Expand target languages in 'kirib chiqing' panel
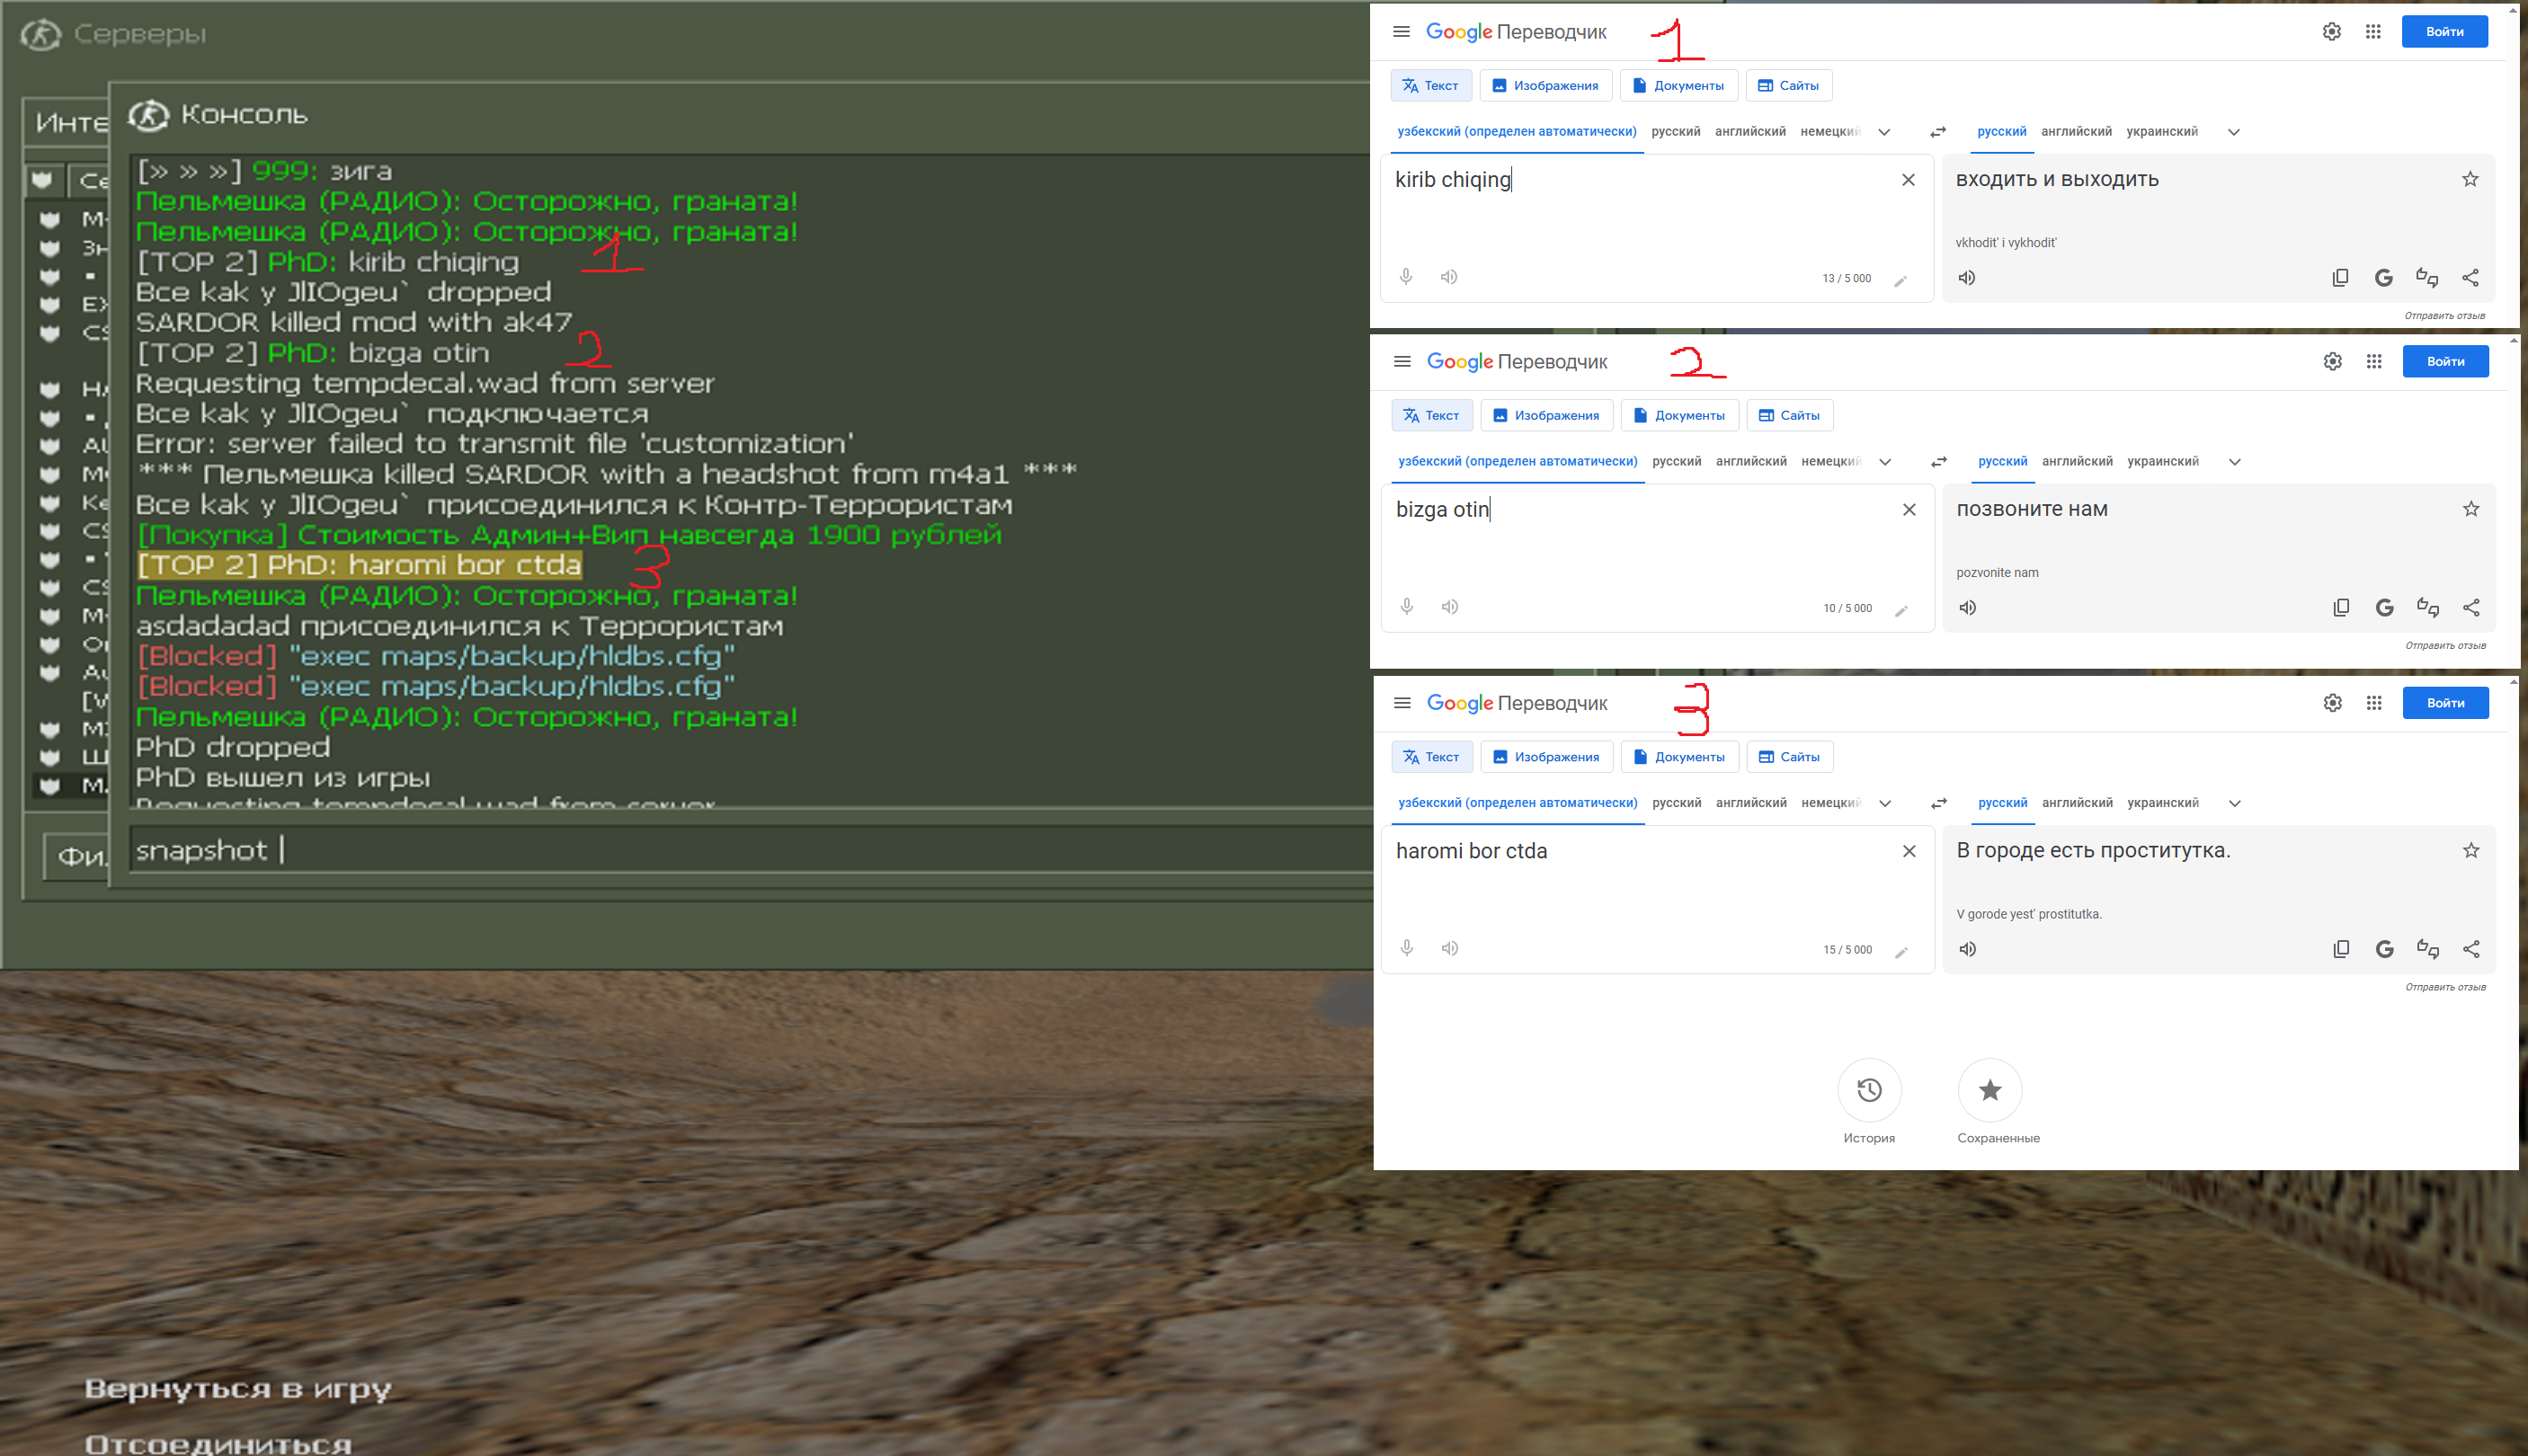Viewport: 2528px width, 1456px height. [x=2234, y=132]
